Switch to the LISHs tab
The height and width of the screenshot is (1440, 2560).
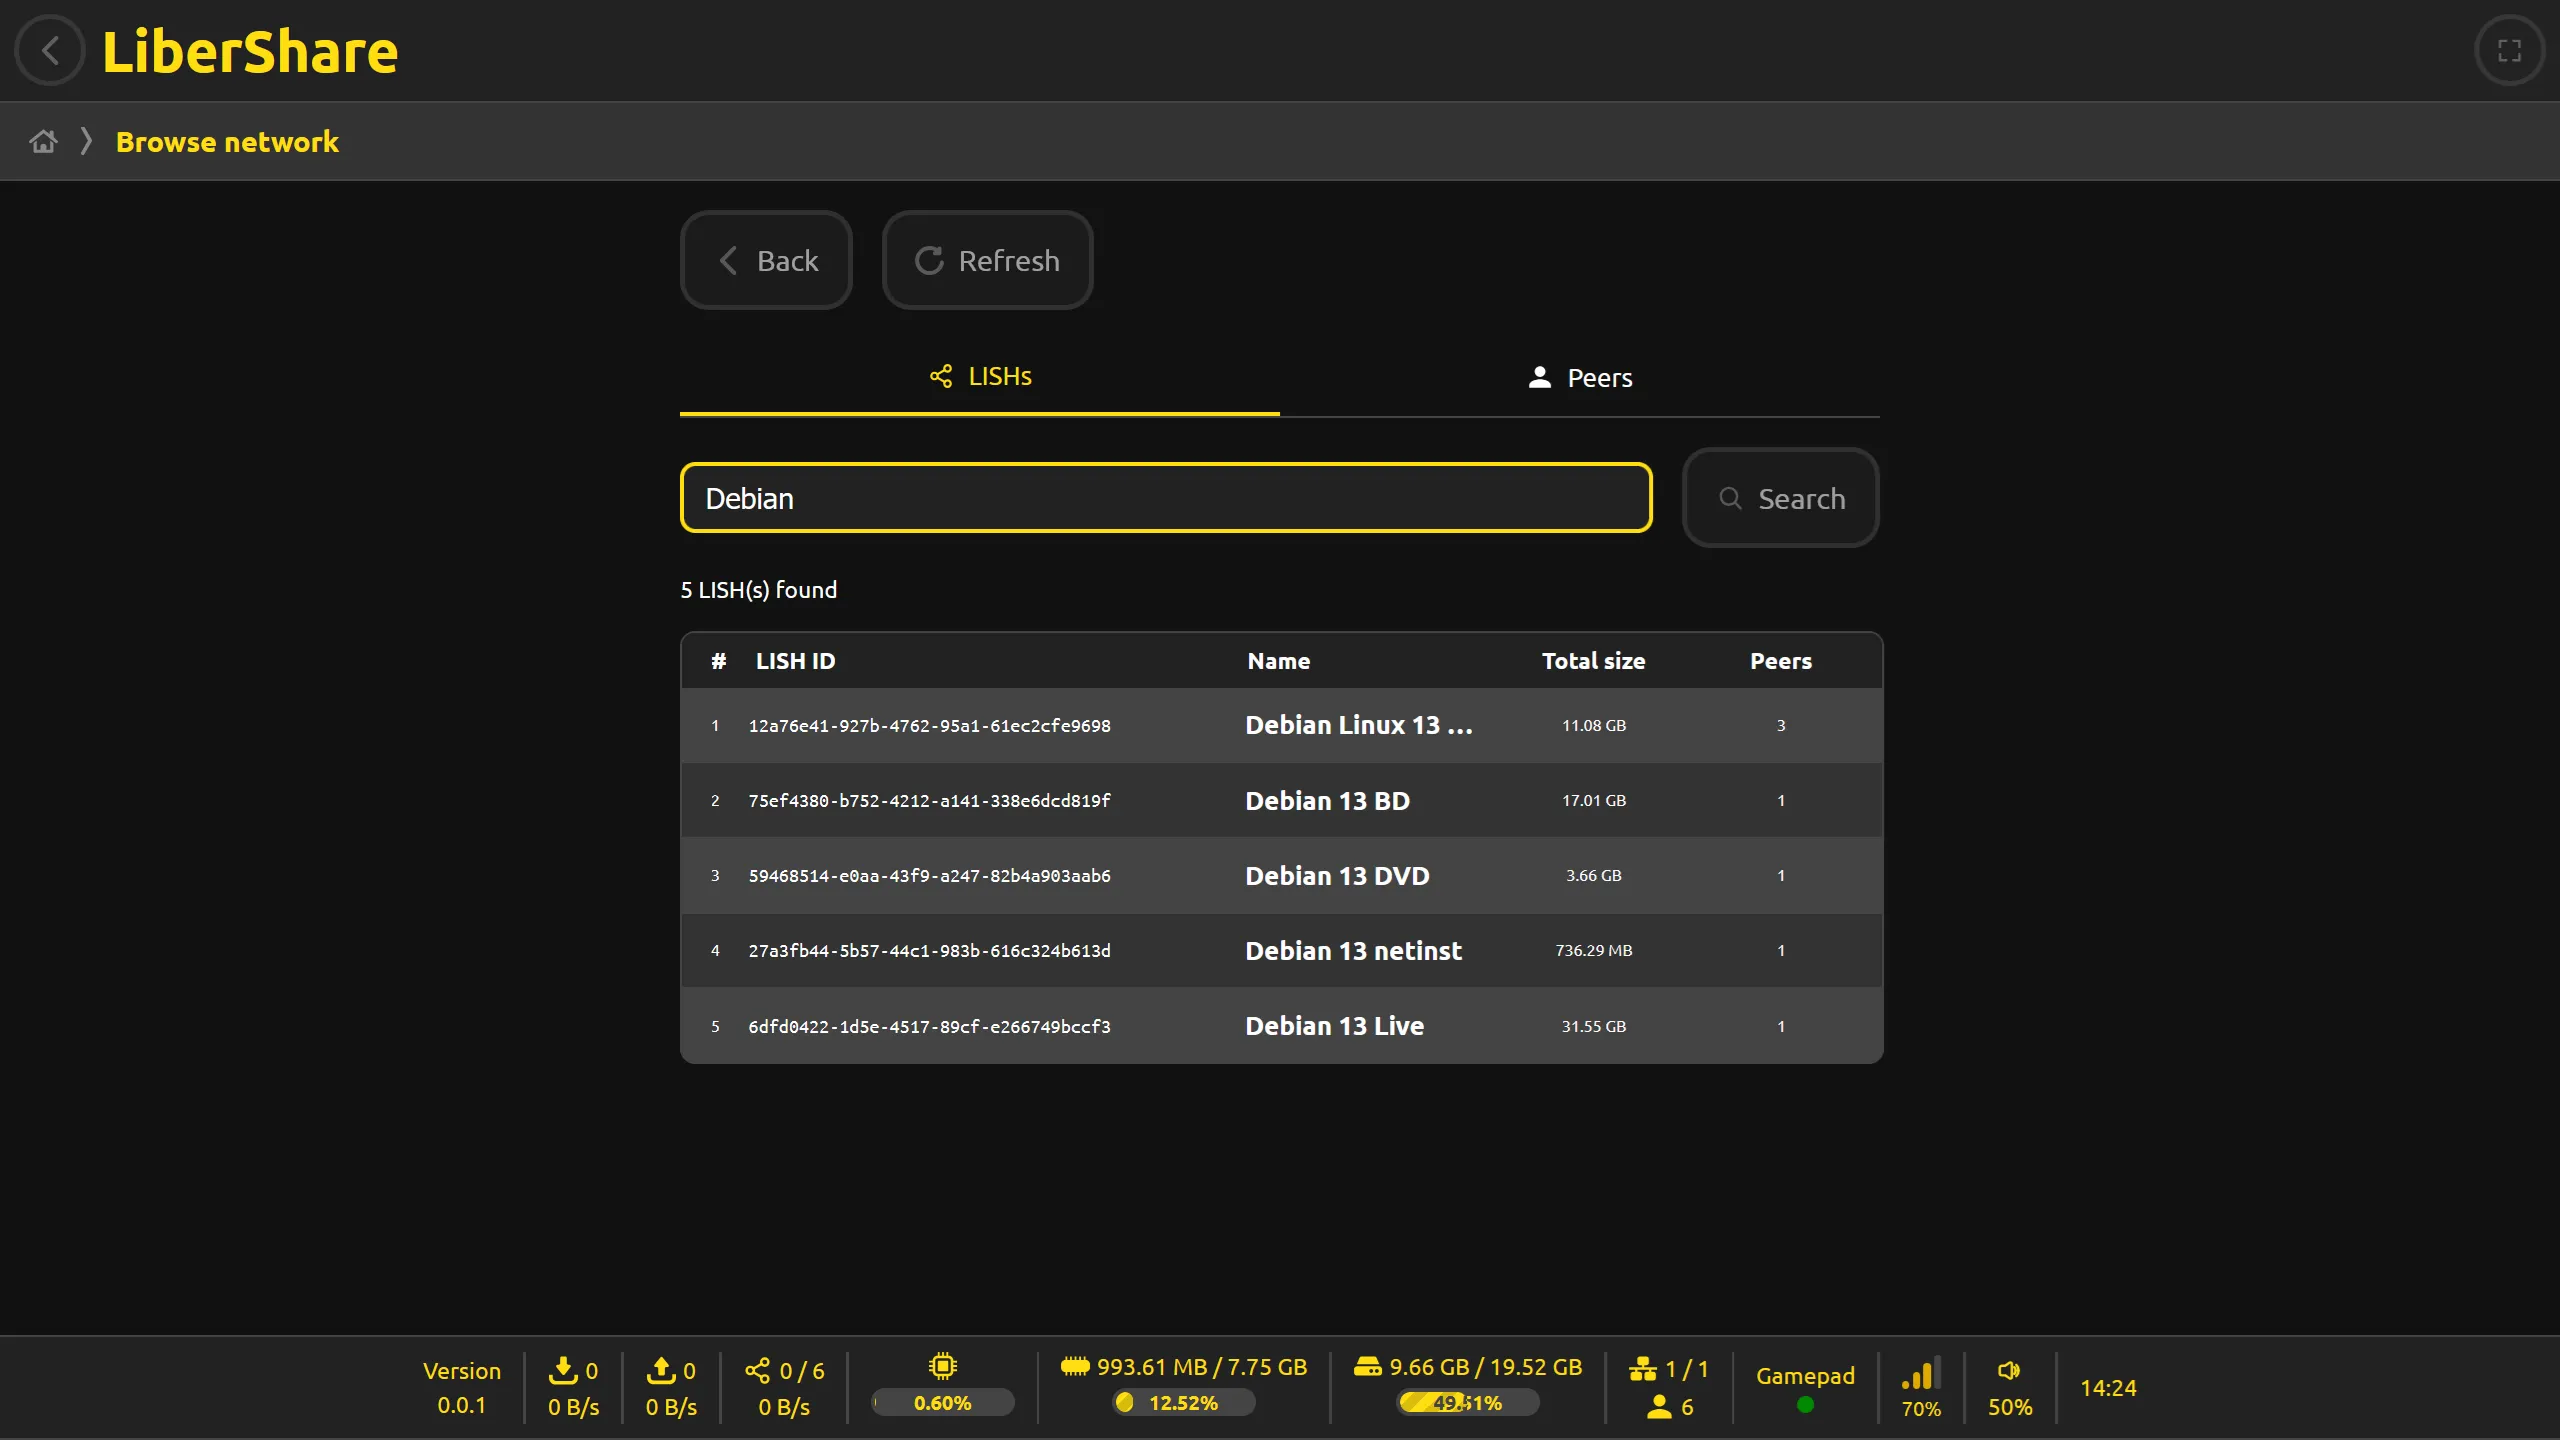pos(980,377)
